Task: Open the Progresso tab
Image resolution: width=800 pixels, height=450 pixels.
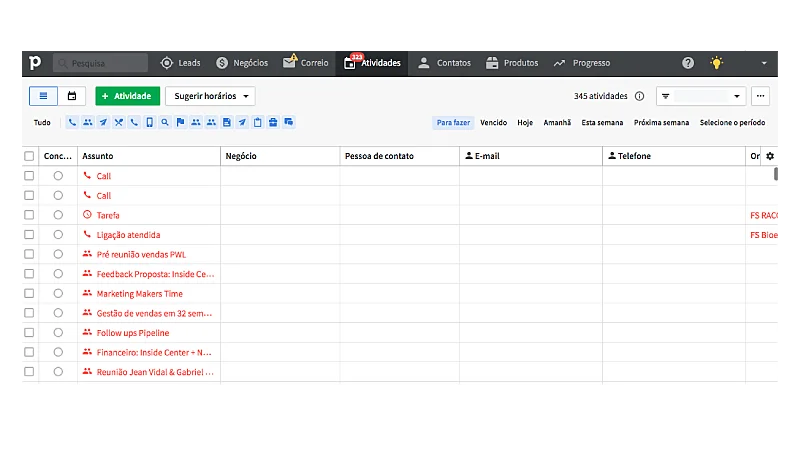Action: (582, 63)
